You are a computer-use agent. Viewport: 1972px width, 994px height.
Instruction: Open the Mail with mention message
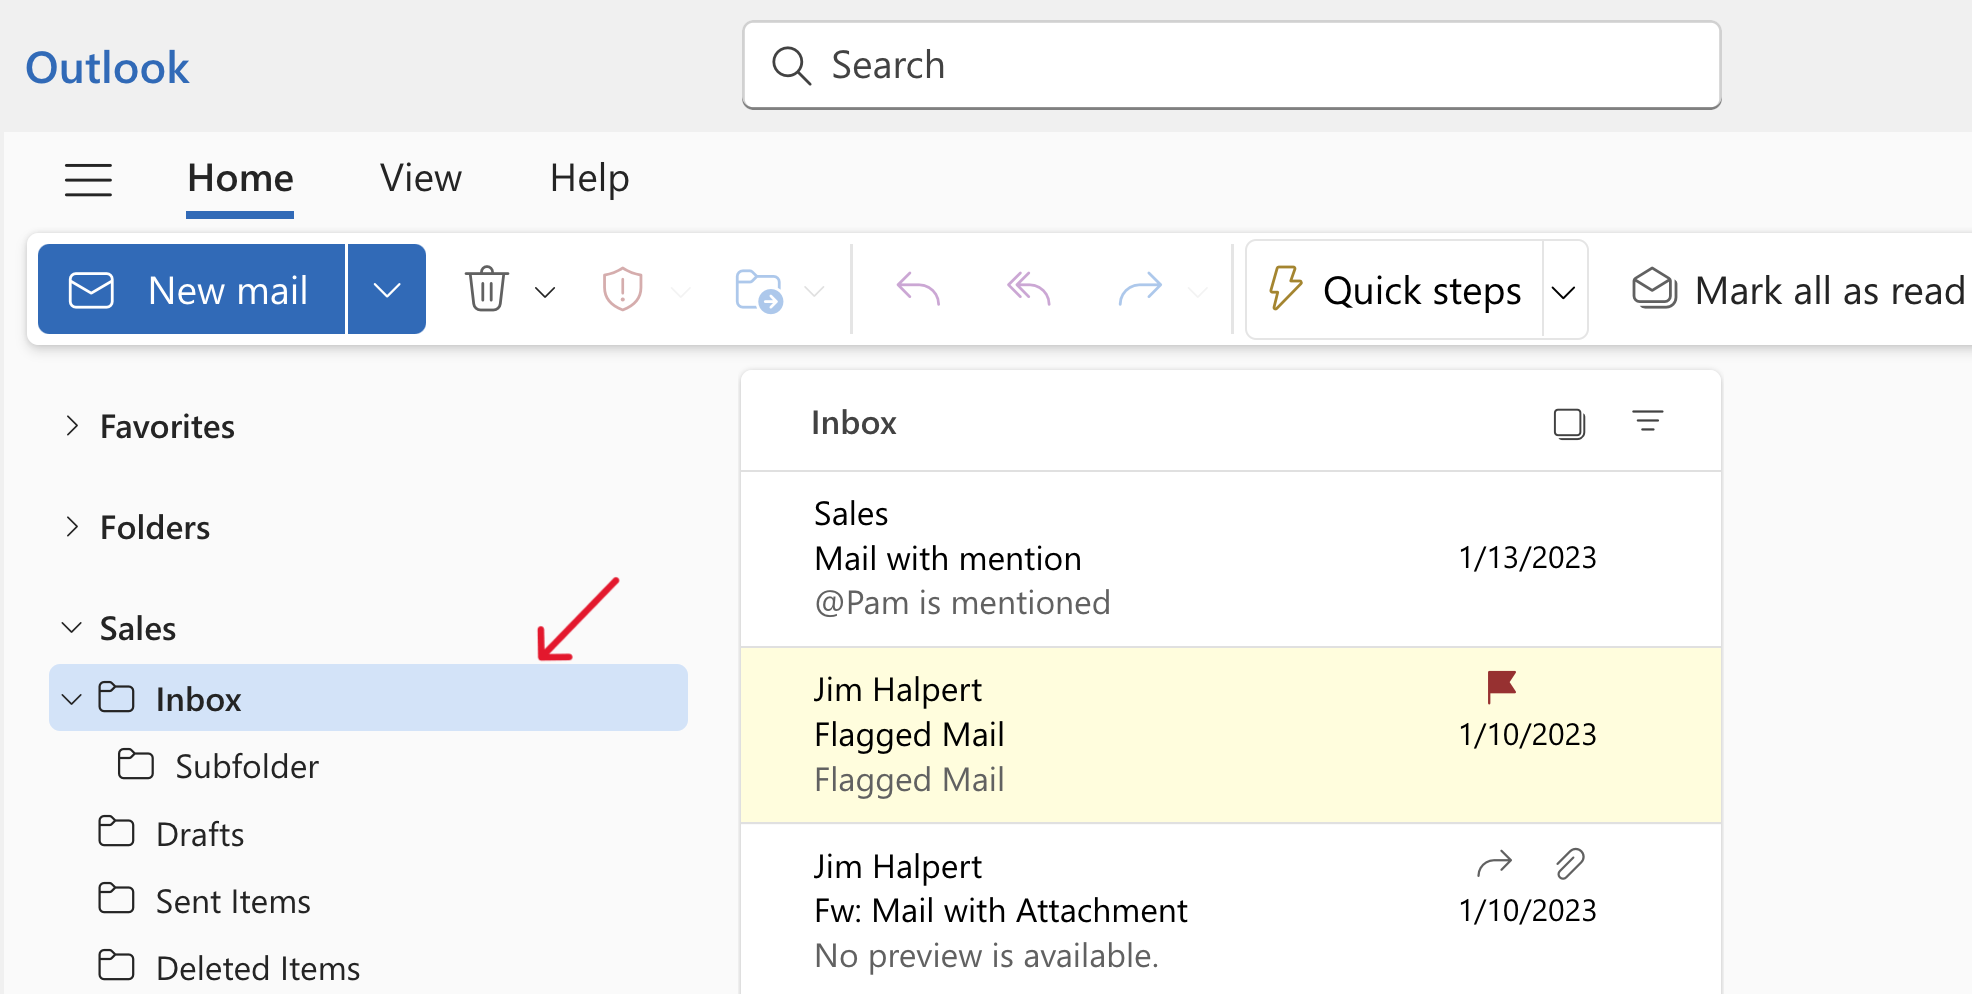tap(1230, 559)
